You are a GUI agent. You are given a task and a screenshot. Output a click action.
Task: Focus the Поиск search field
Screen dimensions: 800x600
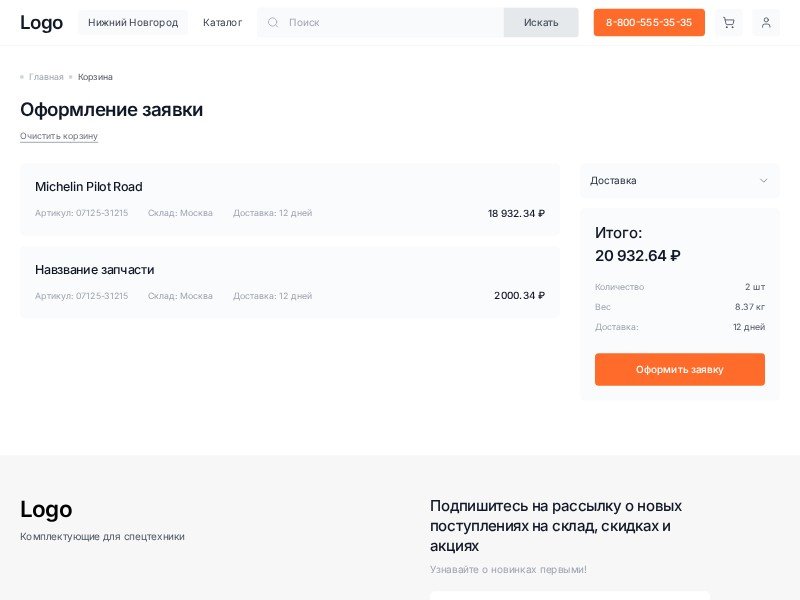tap(390, 23)
